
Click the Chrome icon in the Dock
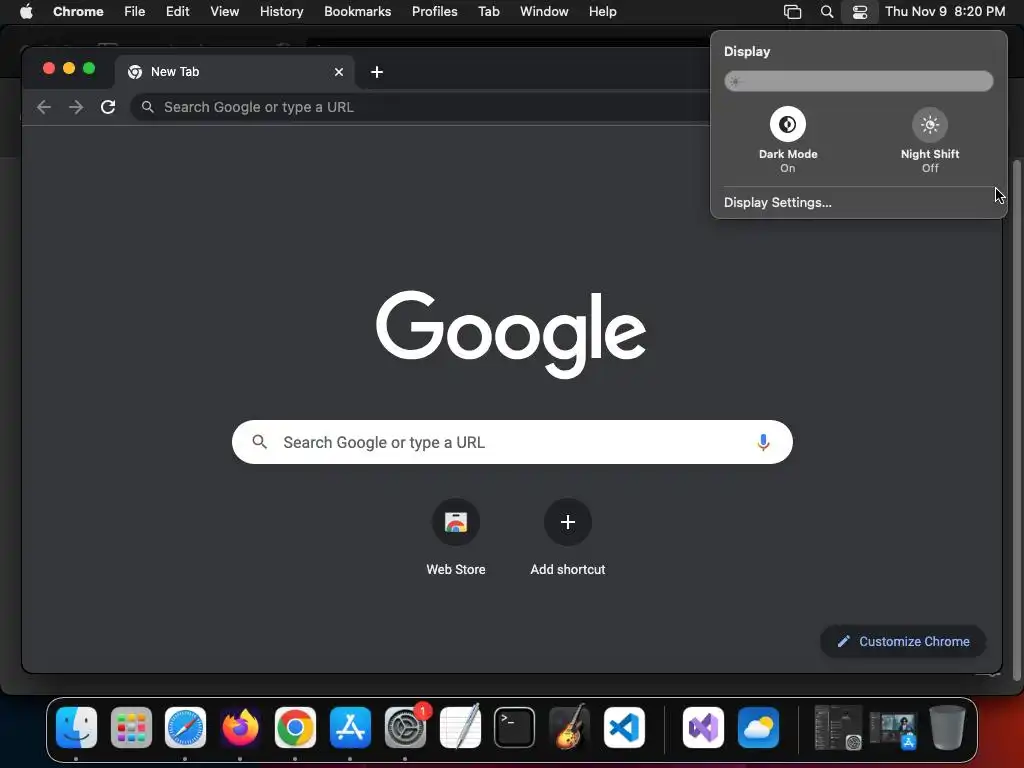point(295,728)
